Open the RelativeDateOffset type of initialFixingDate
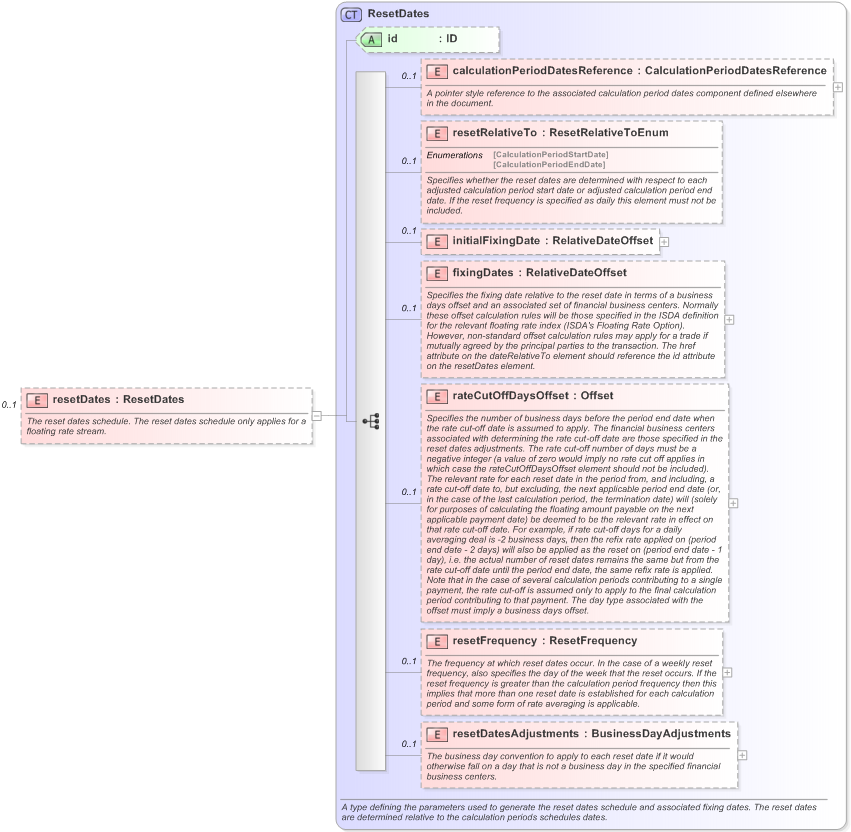 tap(602, 241)
